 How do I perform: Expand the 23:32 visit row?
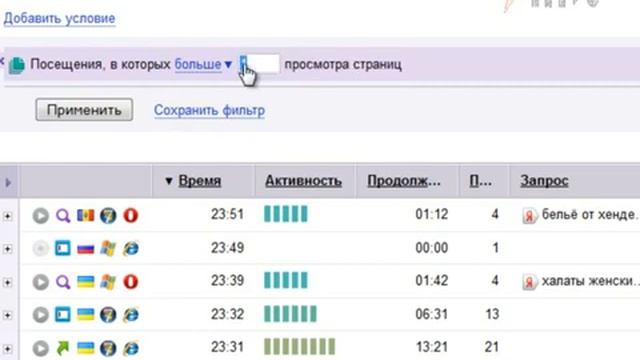[x=7, y=316]
